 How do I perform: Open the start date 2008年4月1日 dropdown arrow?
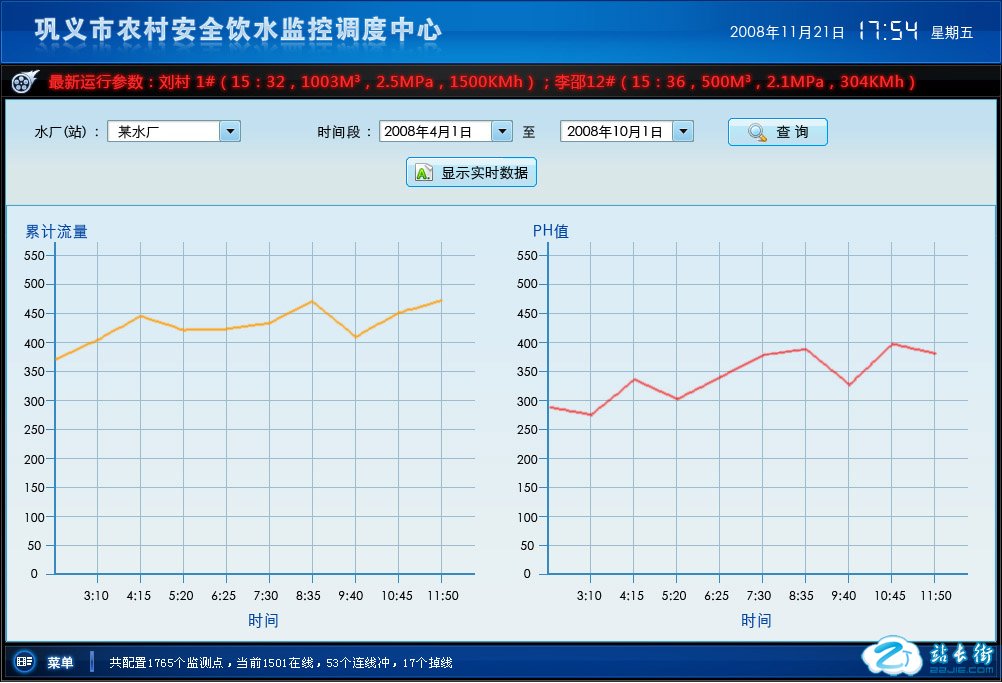(502, 131)
